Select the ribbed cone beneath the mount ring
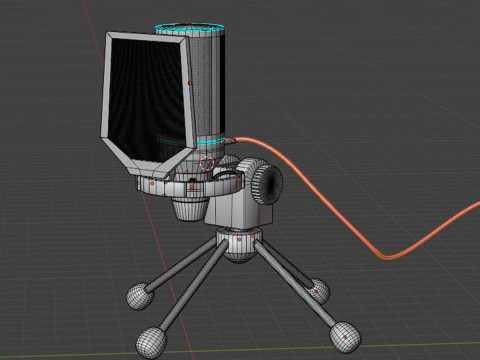The height and width of the screenshot is (360, 480). (x=189, y=209)
